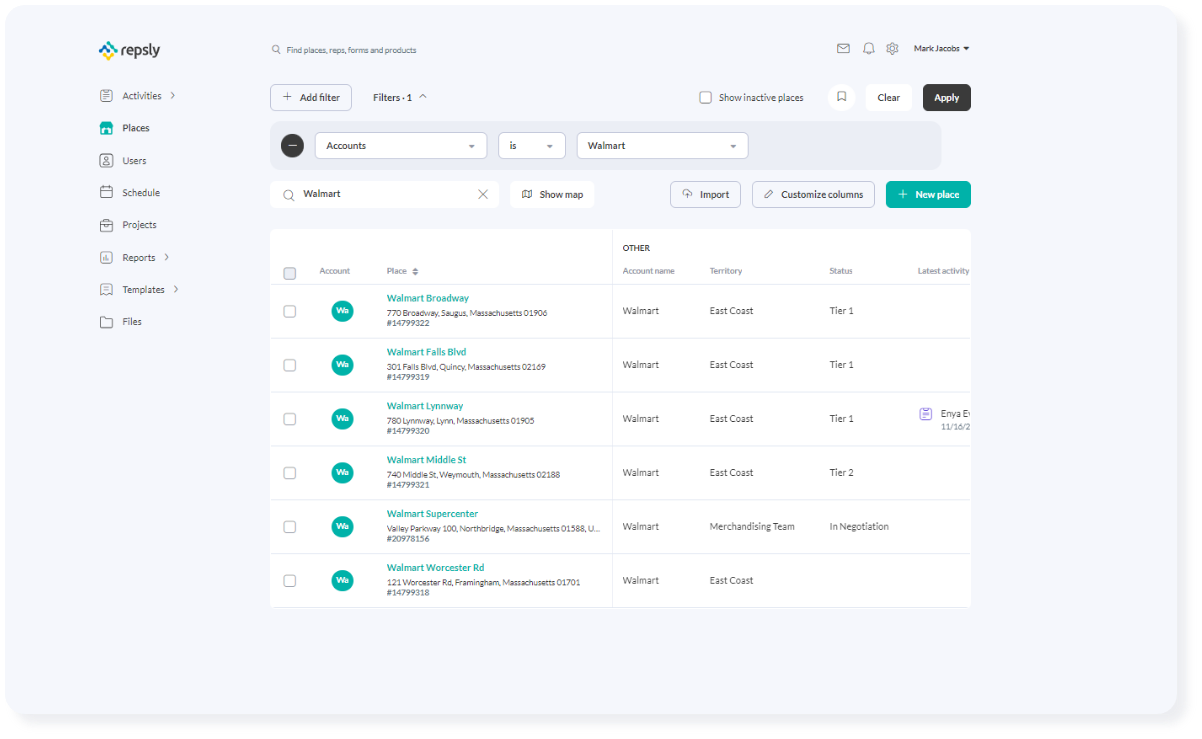This screenshot has width=1202, height=739.
Task: Sort by the Place column arrows
Action: 415,271
